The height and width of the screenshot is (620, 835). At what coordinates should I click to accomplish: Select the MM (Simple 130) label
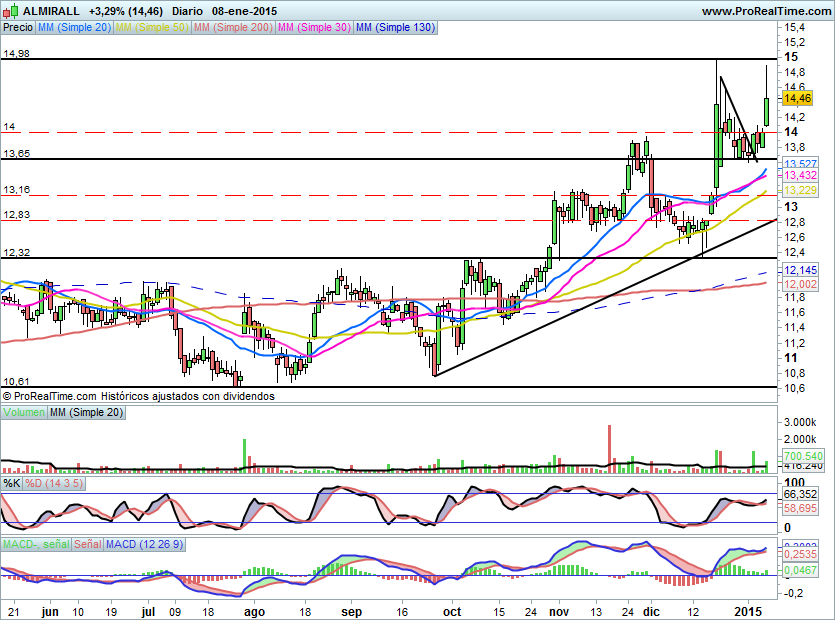point(395,28)
